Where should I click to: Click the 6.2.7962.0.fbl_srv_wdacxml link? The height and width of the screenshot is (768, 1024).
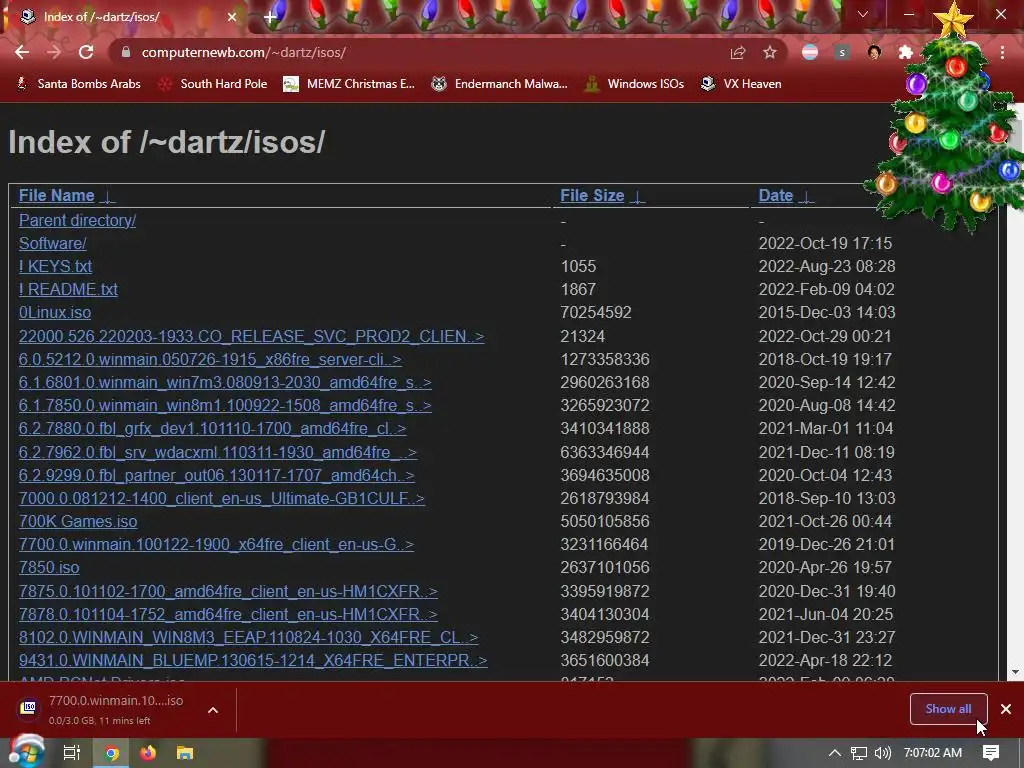pyautogui.click(x=217, y=452)
